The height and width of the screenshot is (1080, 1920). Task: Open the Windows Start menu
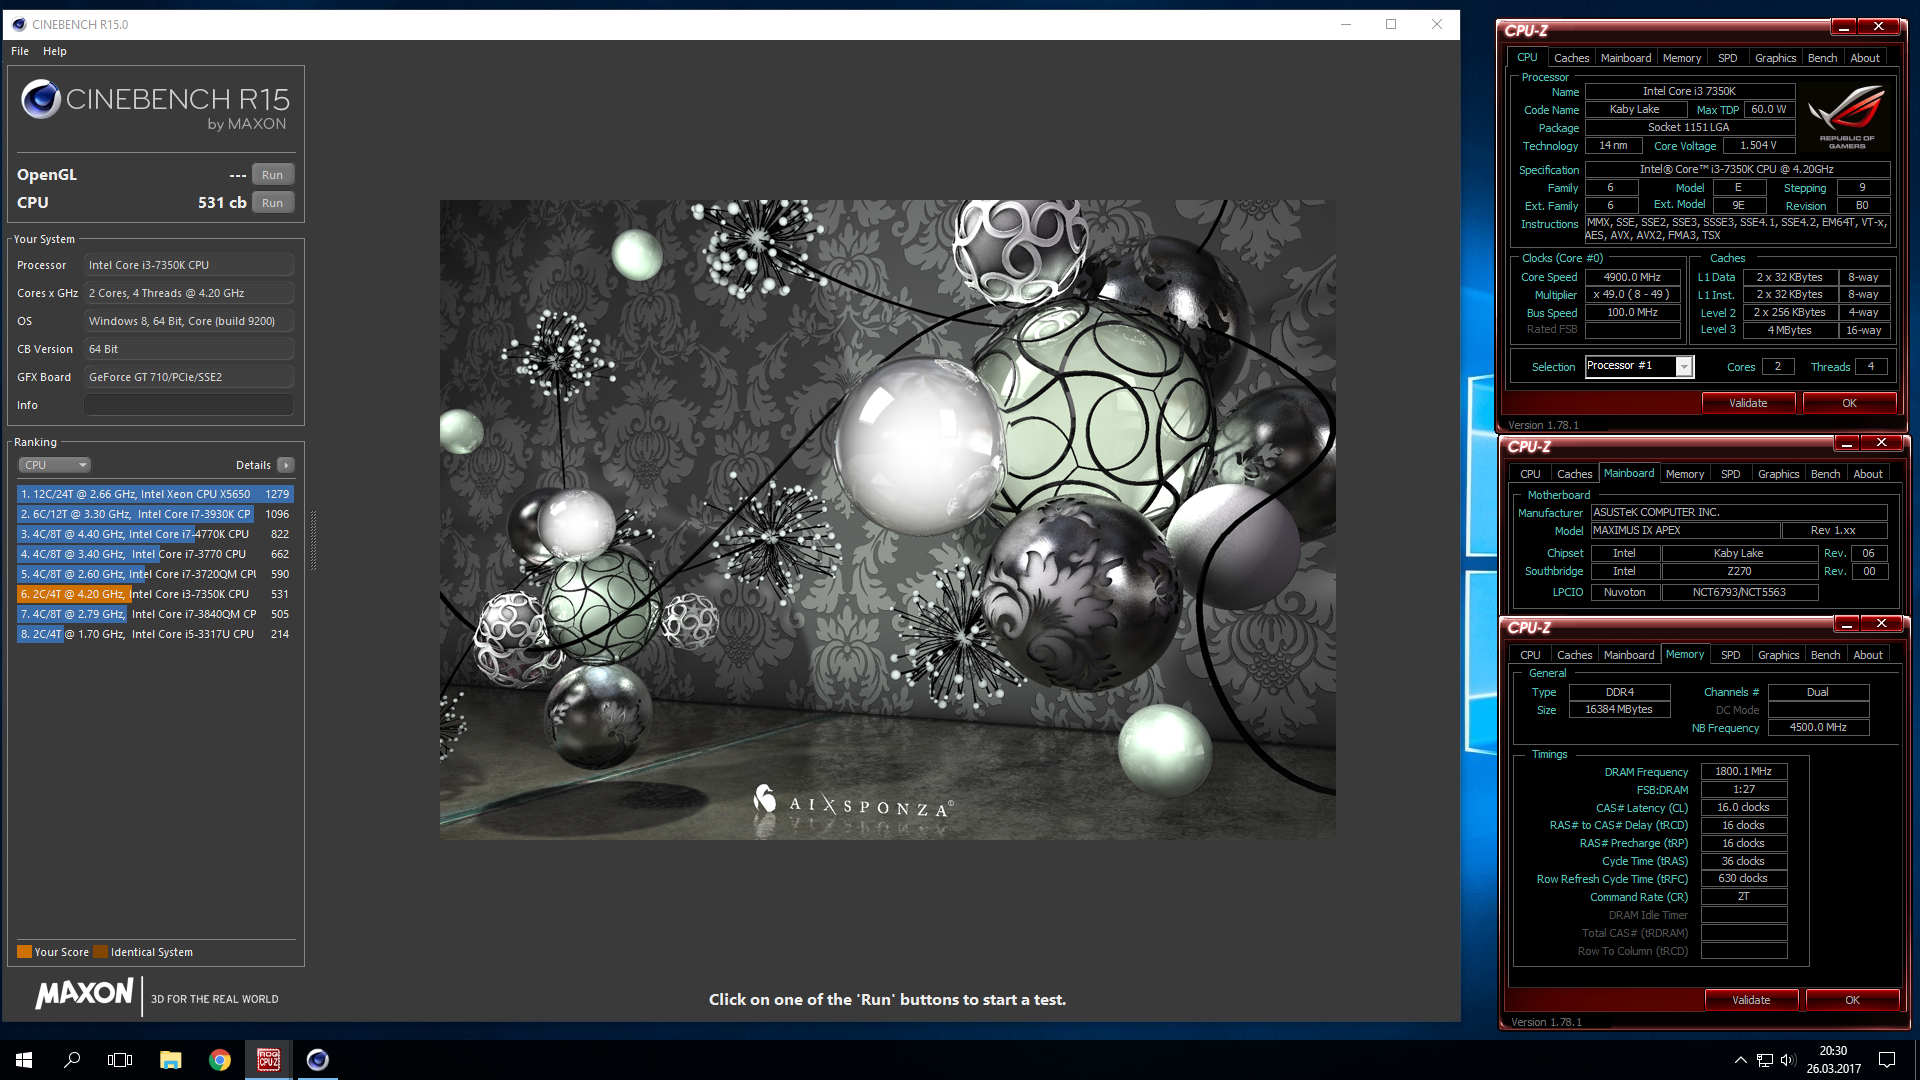coord(24,1060)
